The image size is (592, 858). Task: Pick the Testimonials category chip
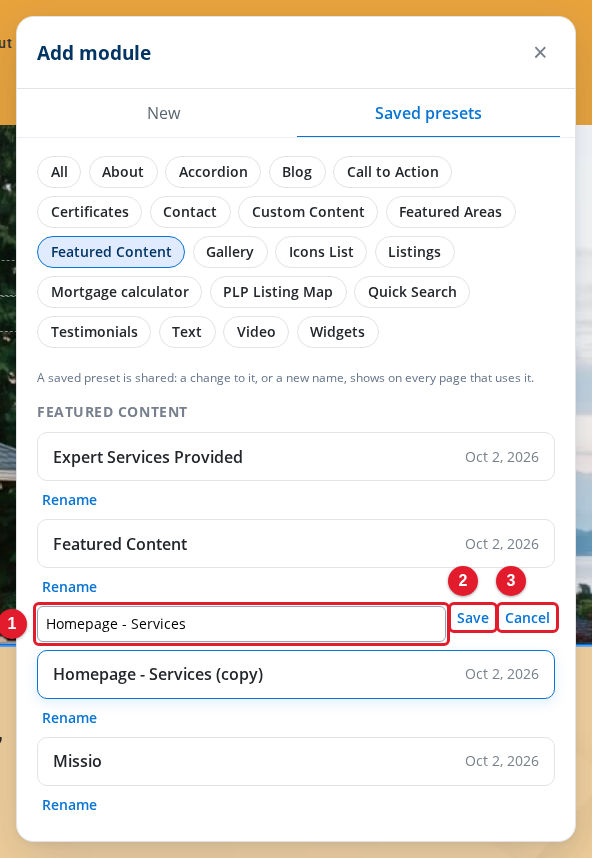pos(94,332)
